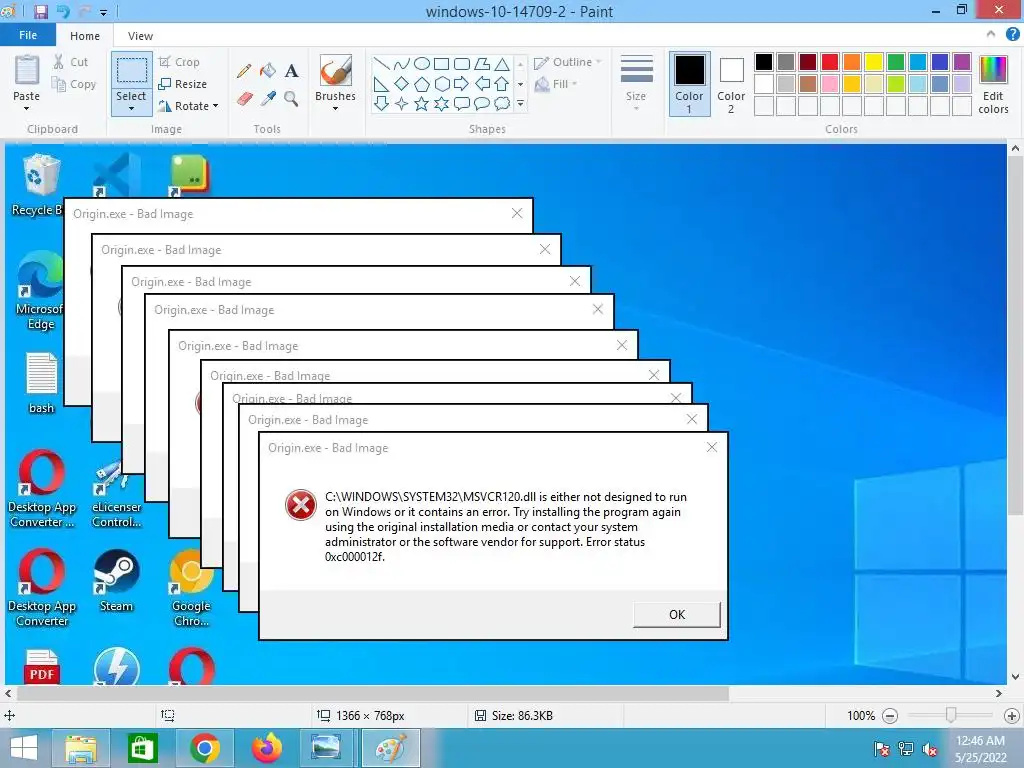Image resolution: width=1024 pixels, height=768 pixels.
Task: Open the File menu
Action: (x=27, y=35)
